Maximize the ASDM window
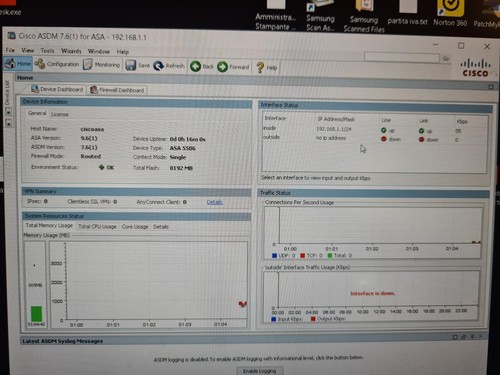 [461, 46]
